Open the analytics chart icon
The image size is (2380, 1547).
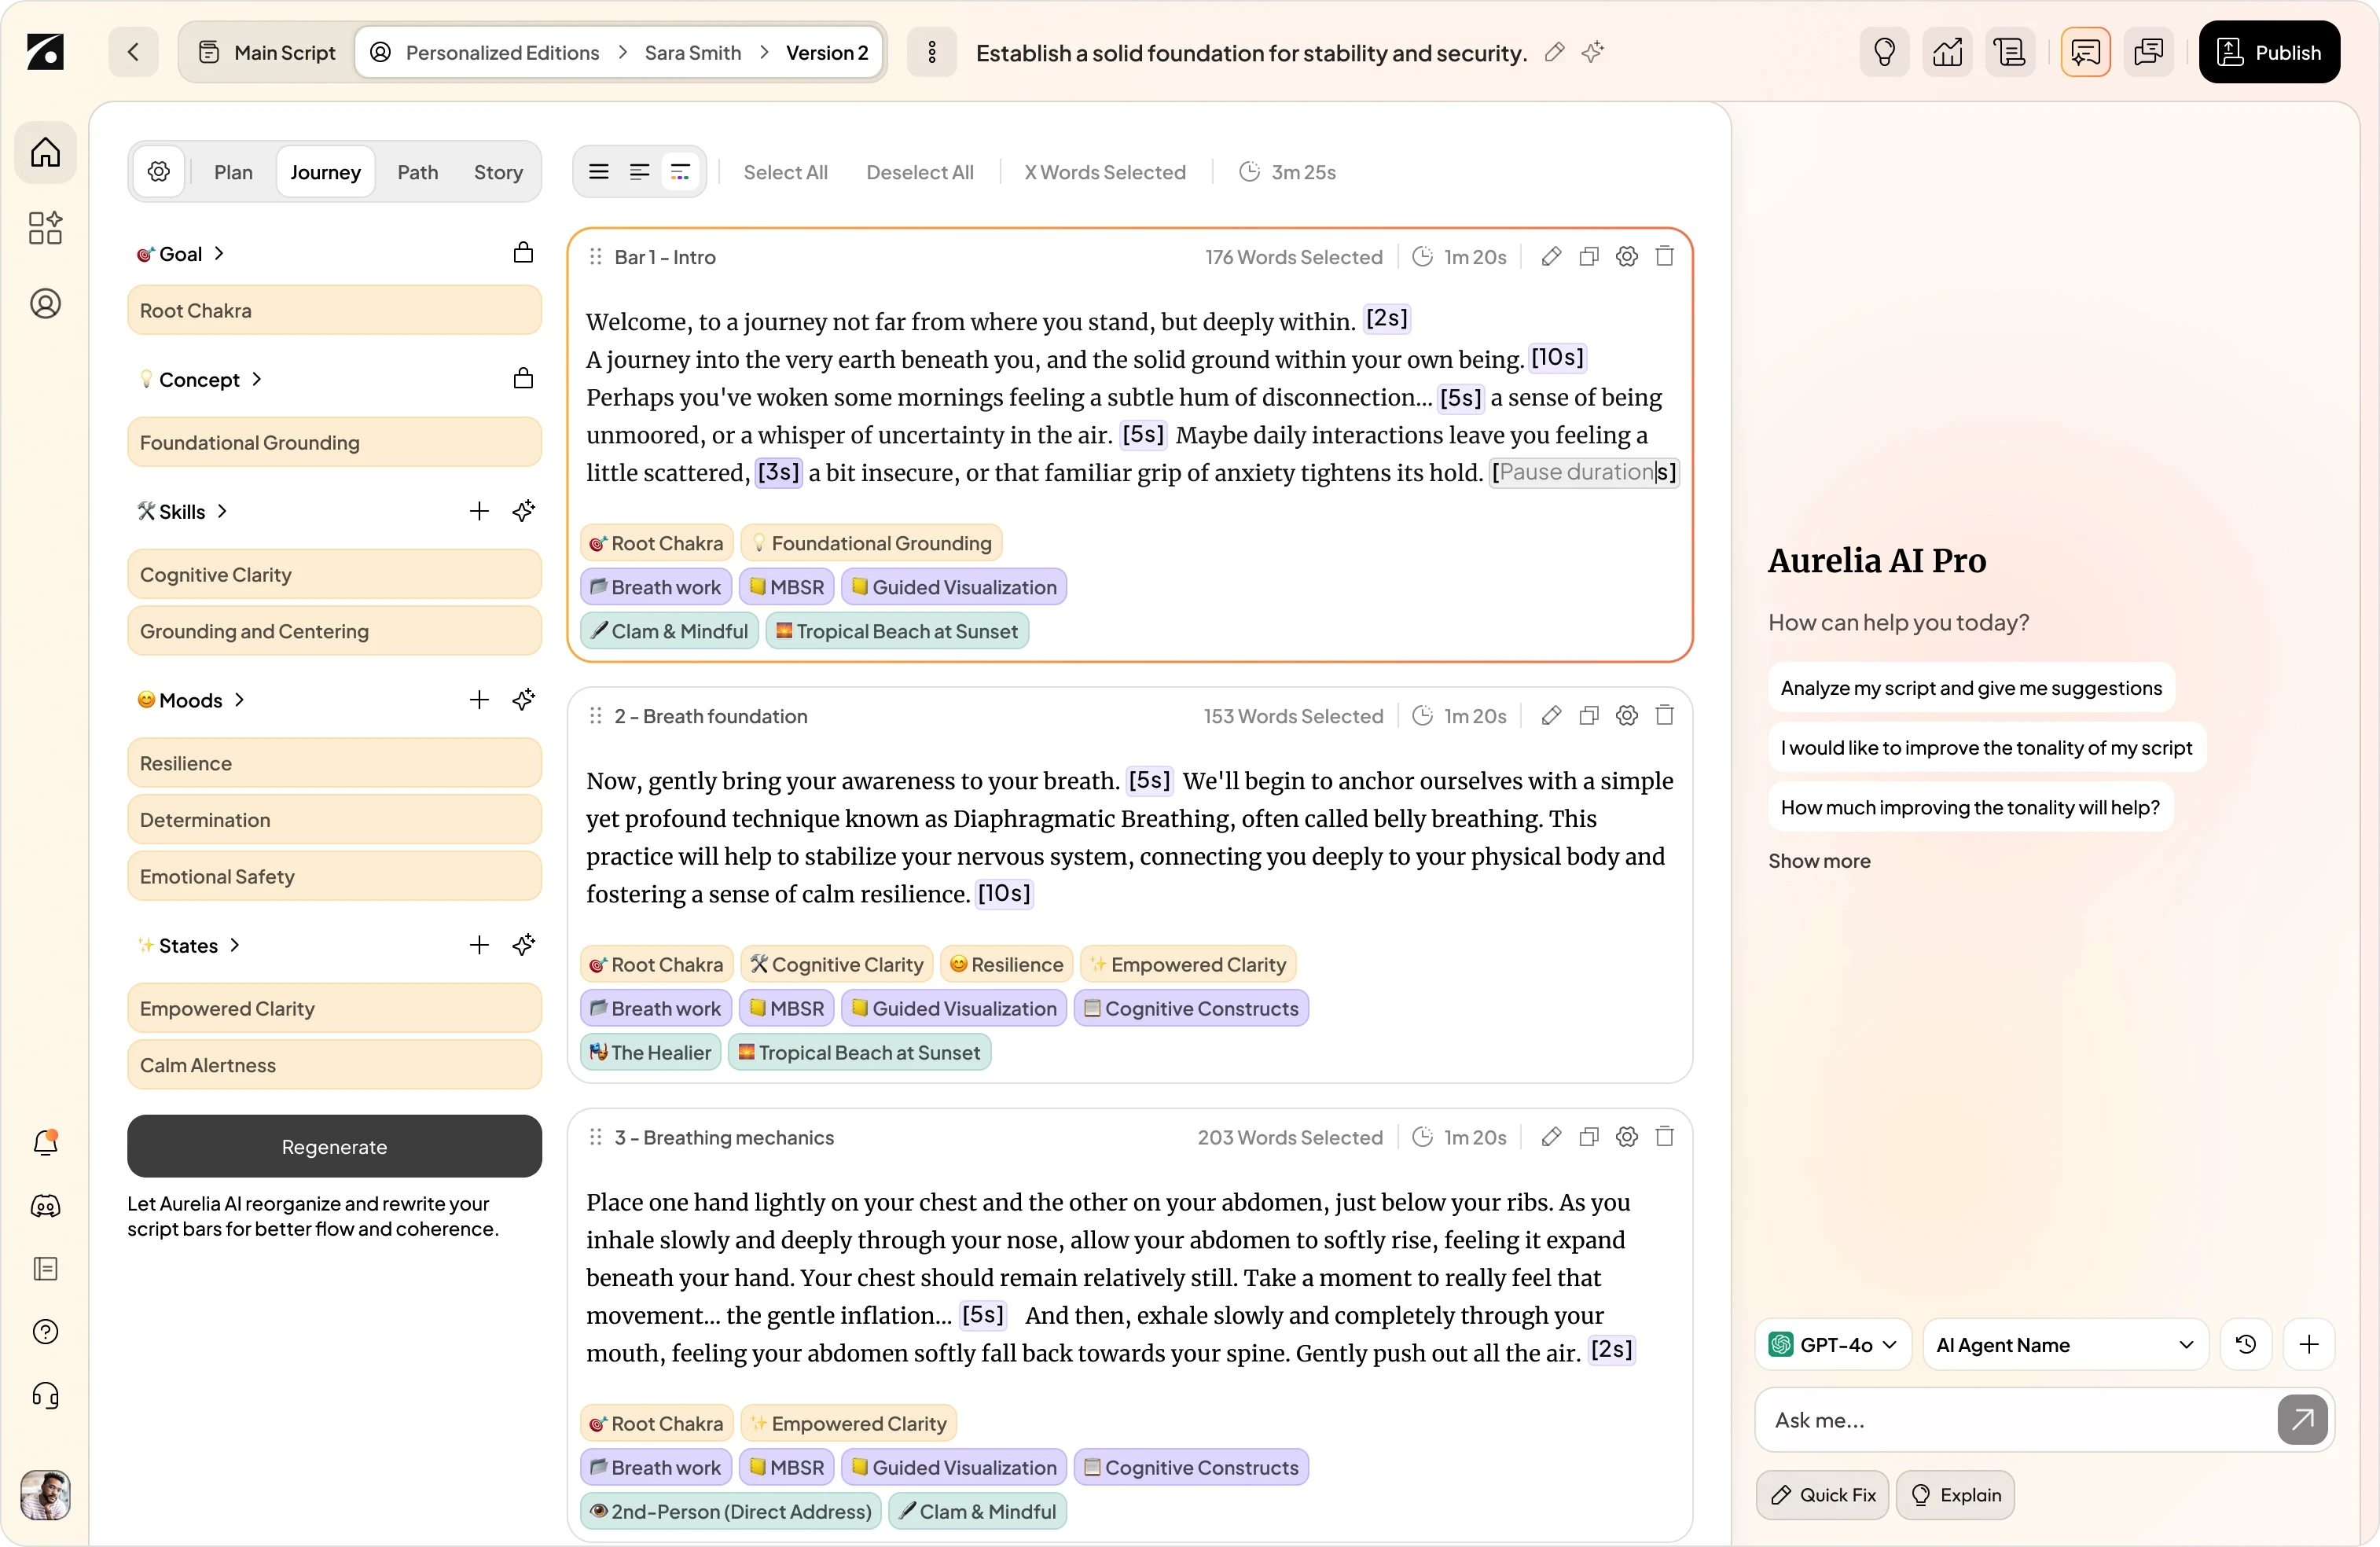click(x=1947, y=52)
